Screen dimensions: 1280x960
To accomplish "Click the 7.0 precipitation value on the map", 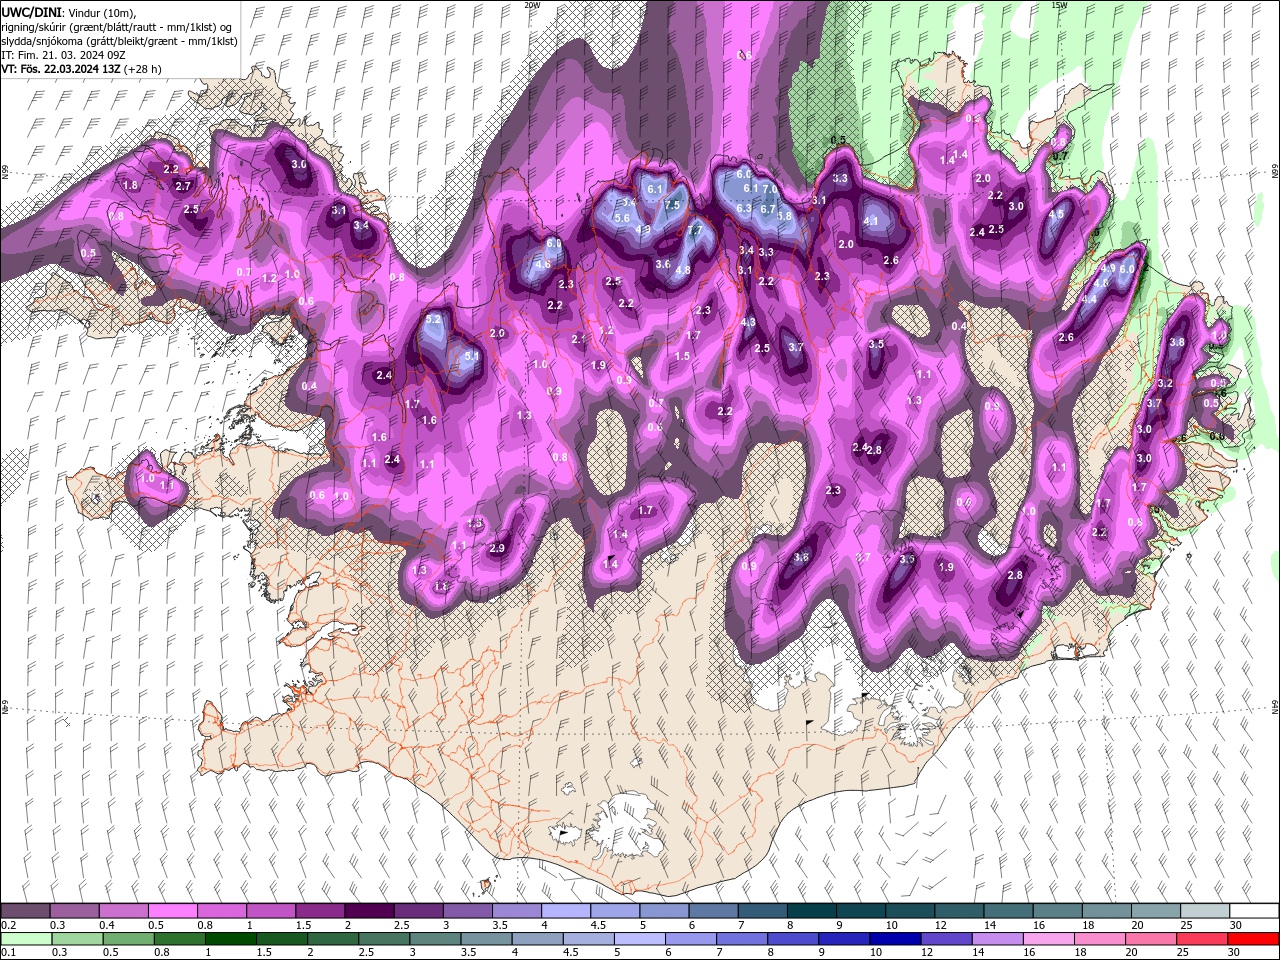I will click(x=770, y=188).
